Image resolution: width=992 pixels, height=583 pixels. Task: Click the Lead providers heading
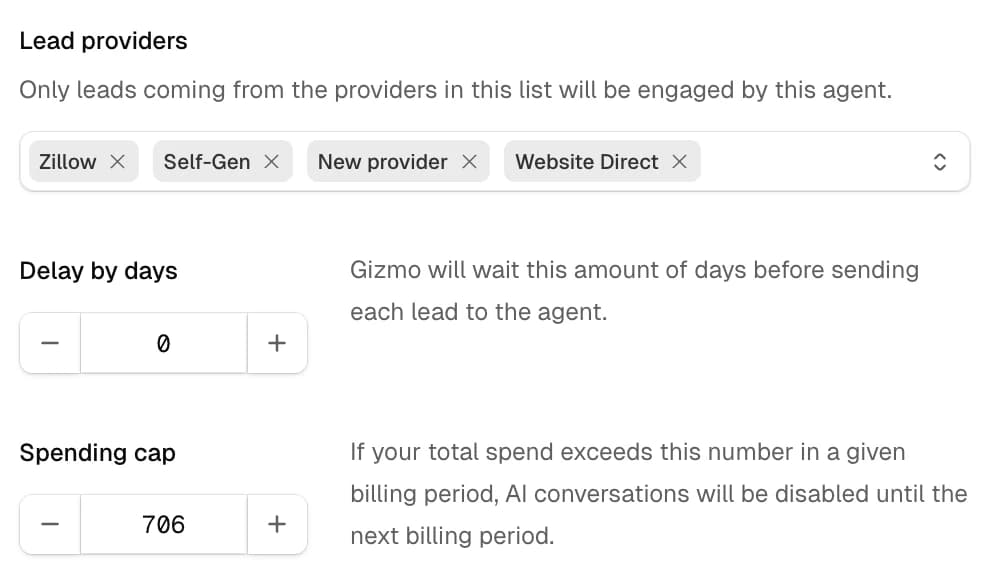coord(104,41)
